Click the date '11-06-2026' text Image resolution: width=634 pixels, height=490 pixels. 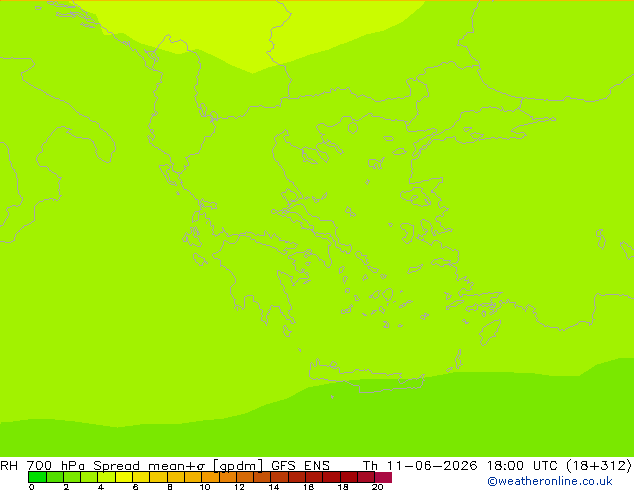click(432, 465)
